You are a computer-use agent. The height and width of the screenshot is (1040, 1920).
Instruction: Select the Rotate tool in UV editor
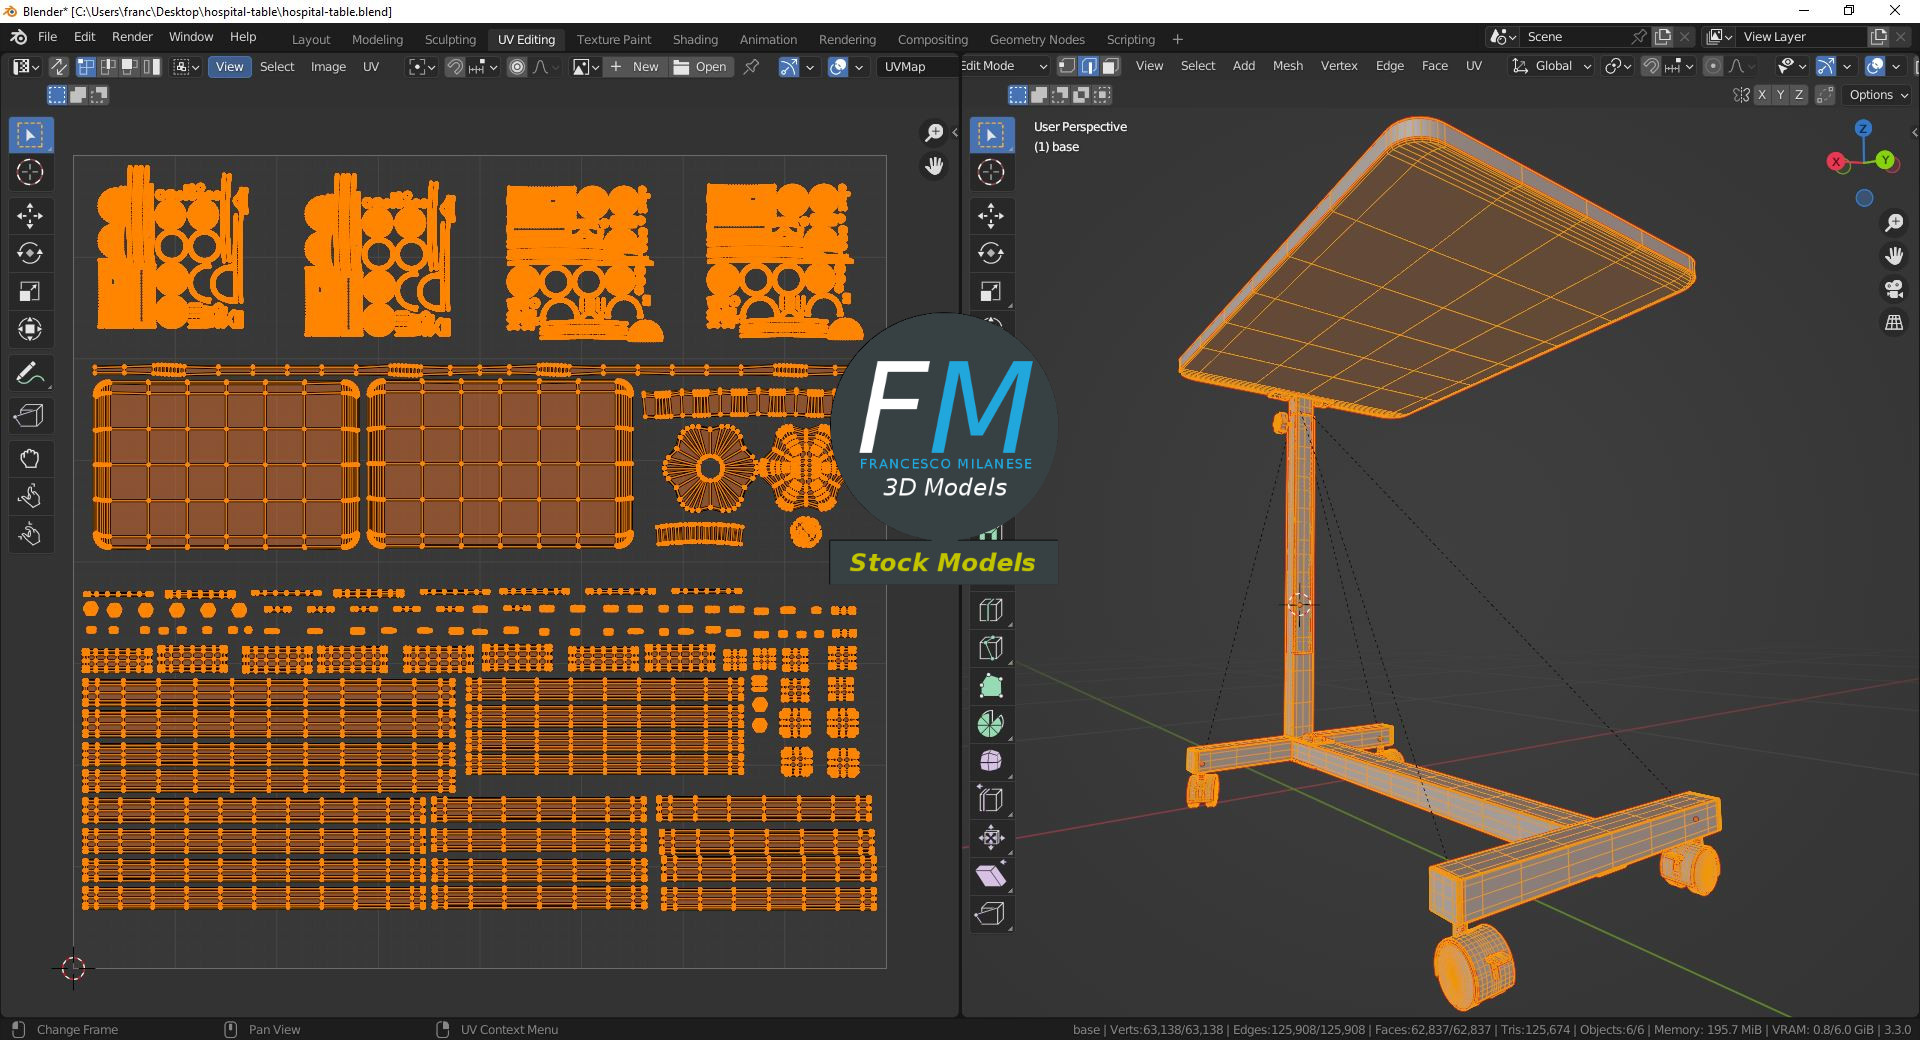coord(30,254)
